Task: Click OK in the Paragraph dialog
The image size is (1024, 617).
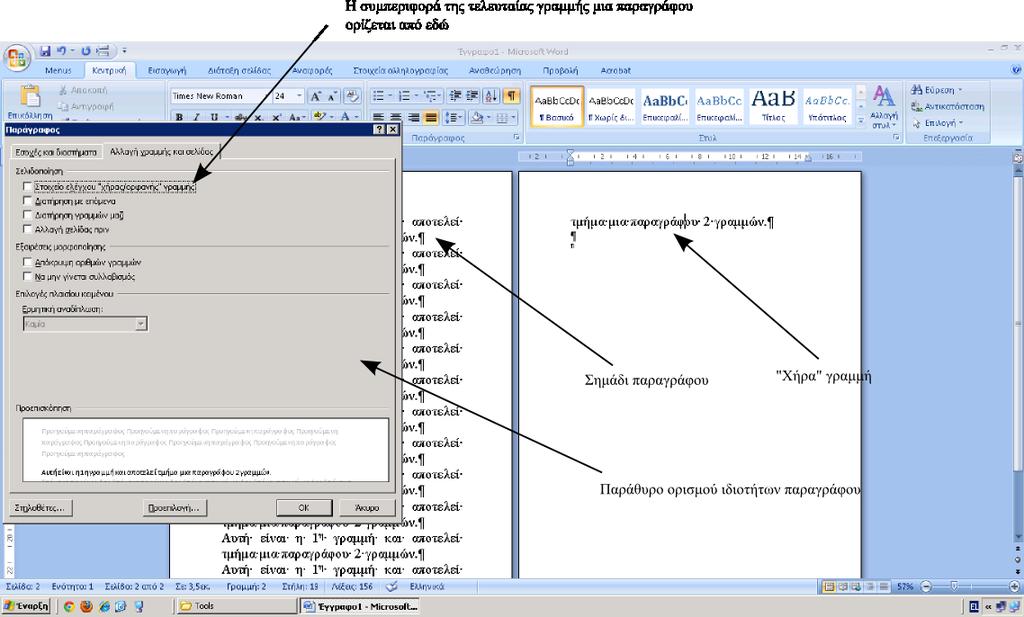Action: click(304, 507)
